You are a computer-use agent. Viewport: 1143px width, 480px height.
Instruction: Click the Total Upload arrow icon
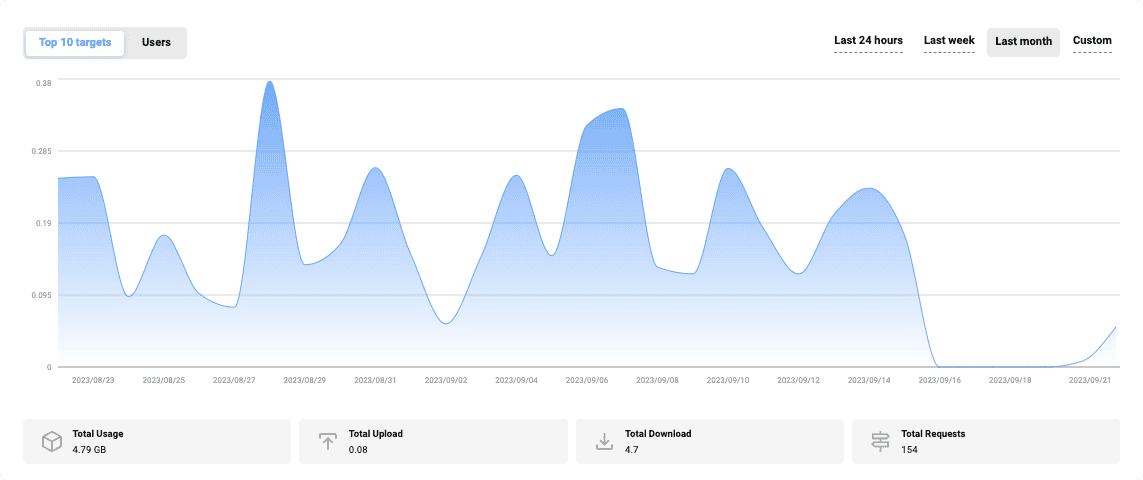[328, 441]
